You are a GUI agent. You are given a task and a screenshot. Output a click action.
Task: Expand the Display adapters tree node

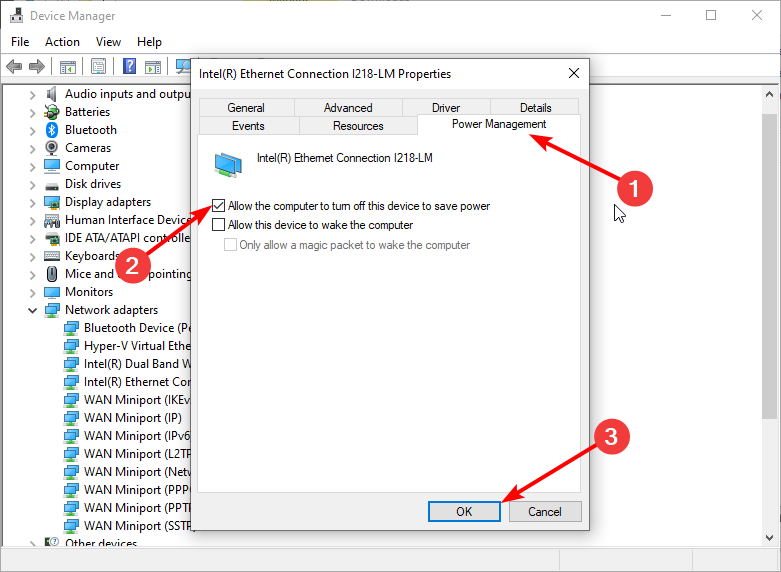tap(32, 203)
